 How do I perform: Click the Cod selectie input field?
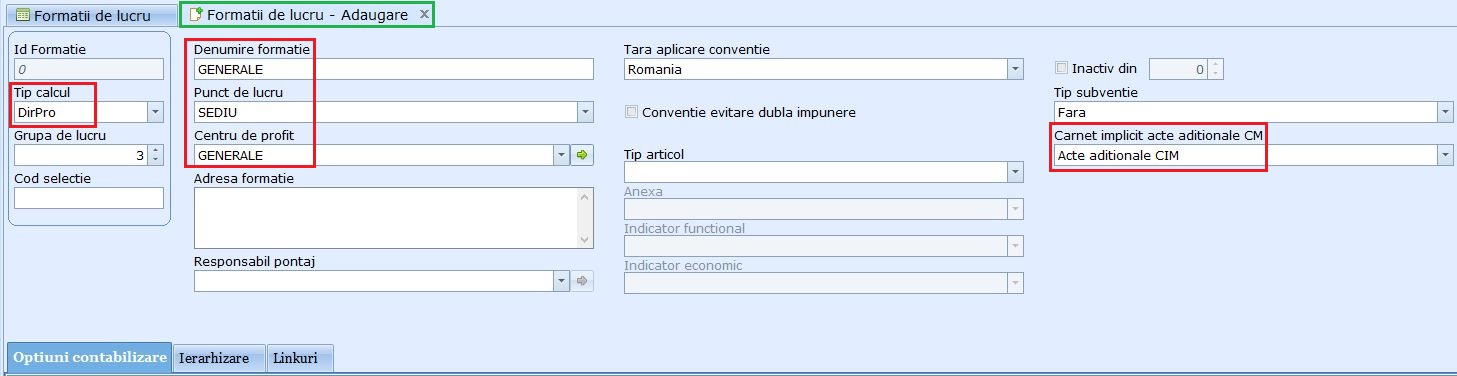pyautogui.click(x=89, y=198)
